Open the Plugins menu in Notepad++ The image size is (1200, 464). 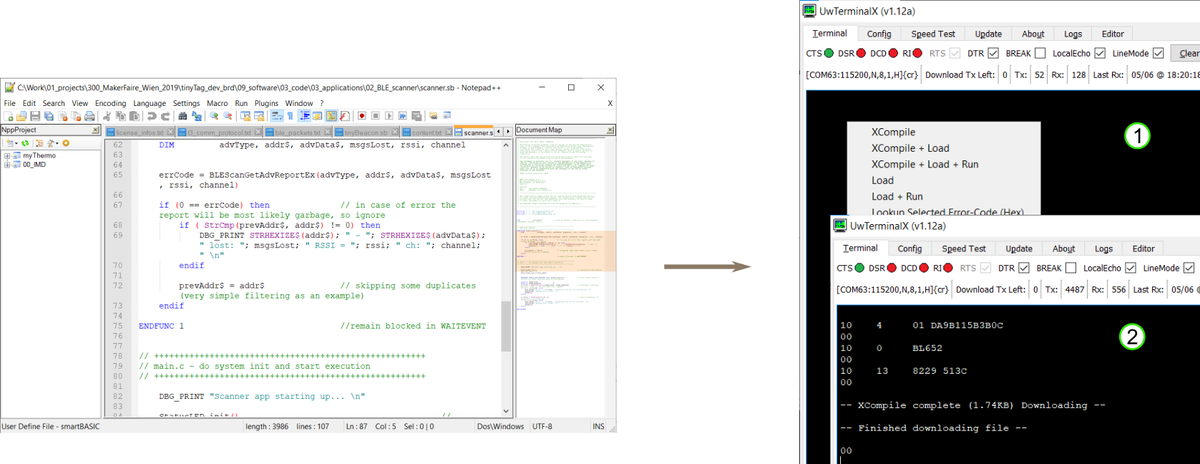coord(266,103)
